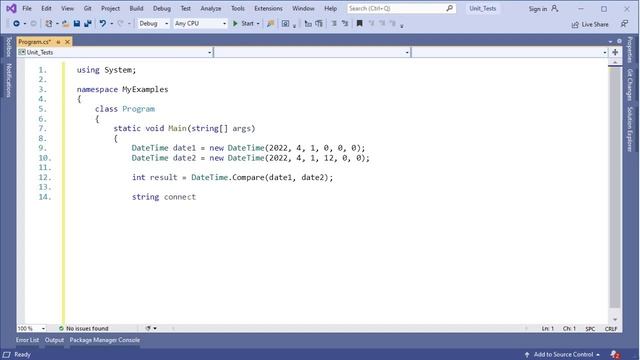Undo the last edit via Undo icon

tap(102, 24)
